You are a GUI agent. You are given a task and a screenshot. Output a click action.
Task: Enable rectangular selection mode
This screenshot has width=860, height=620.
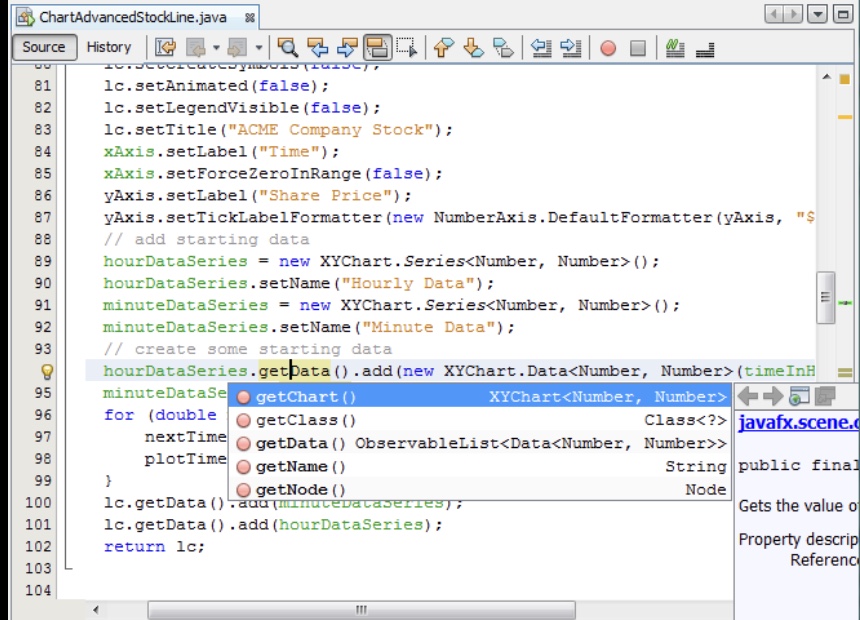point(410,46)
